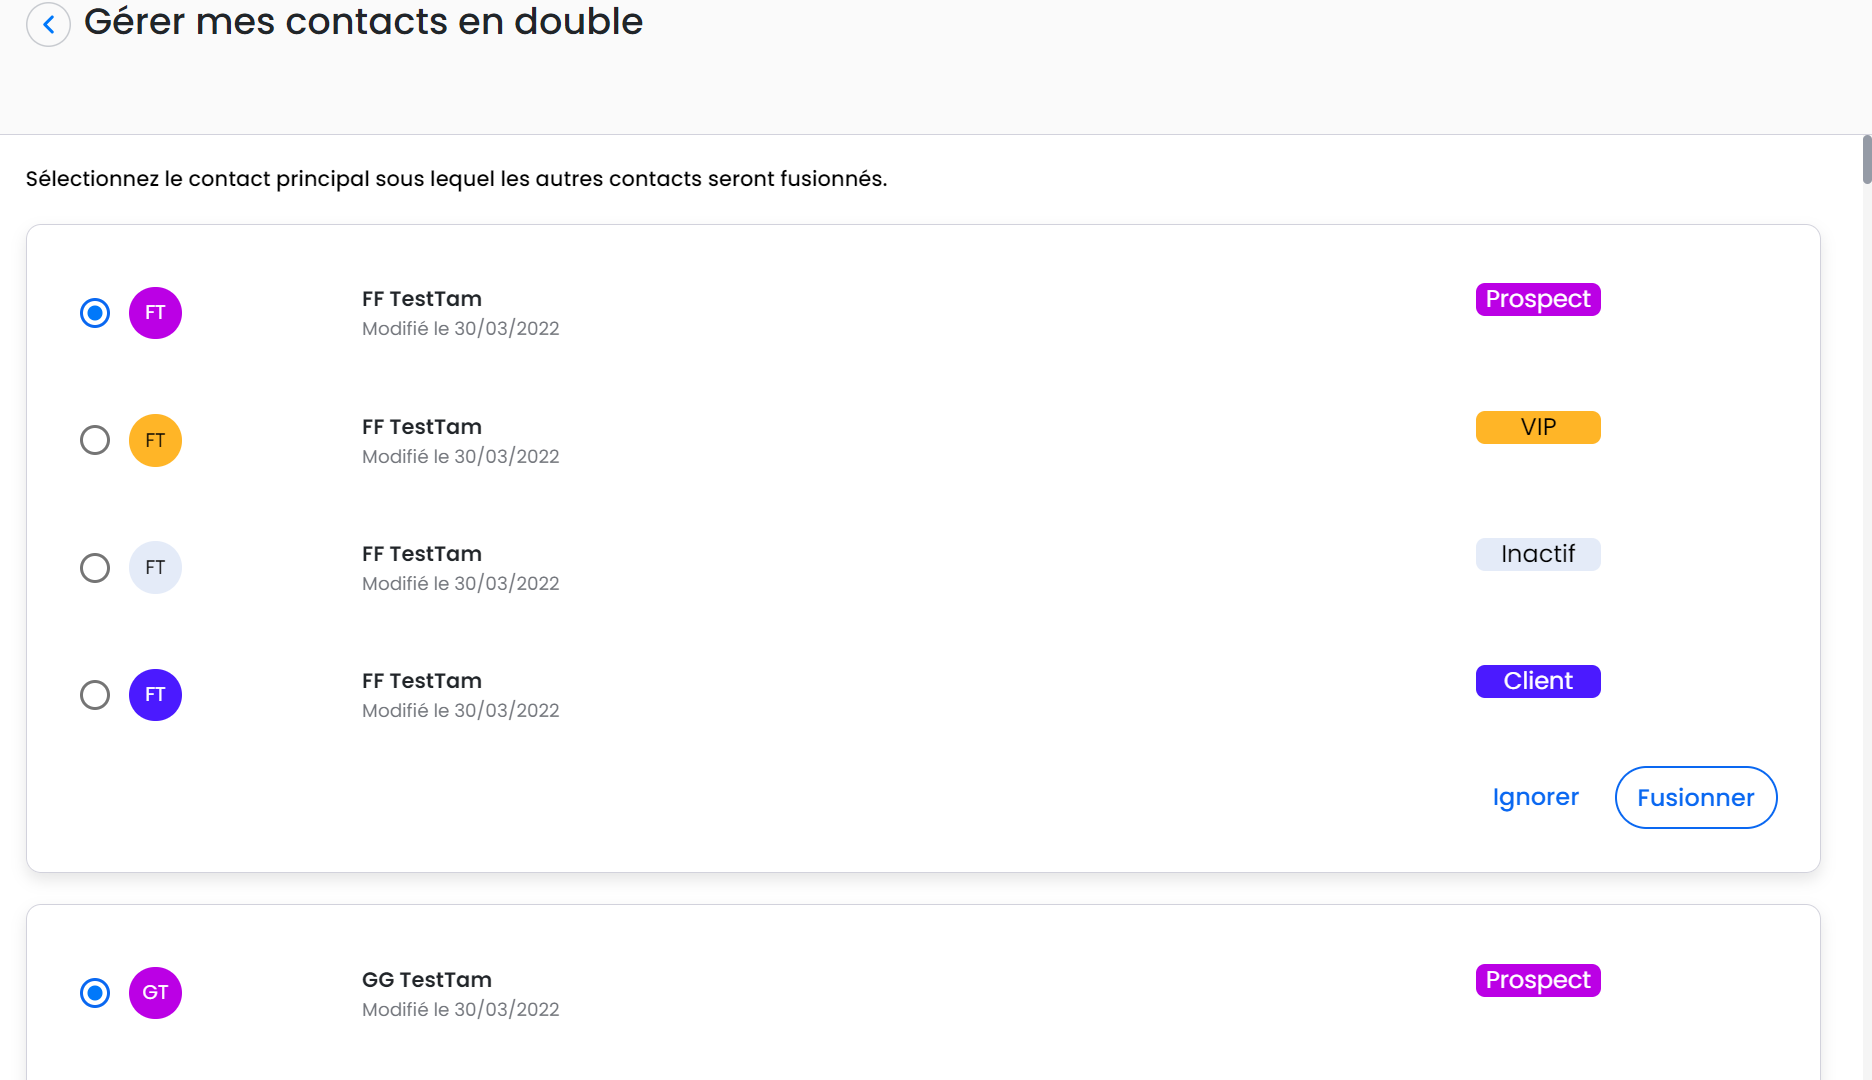Click the Inactif status tag
The width and height of the screenshot is (1872, 1080).
[1538, 554]
